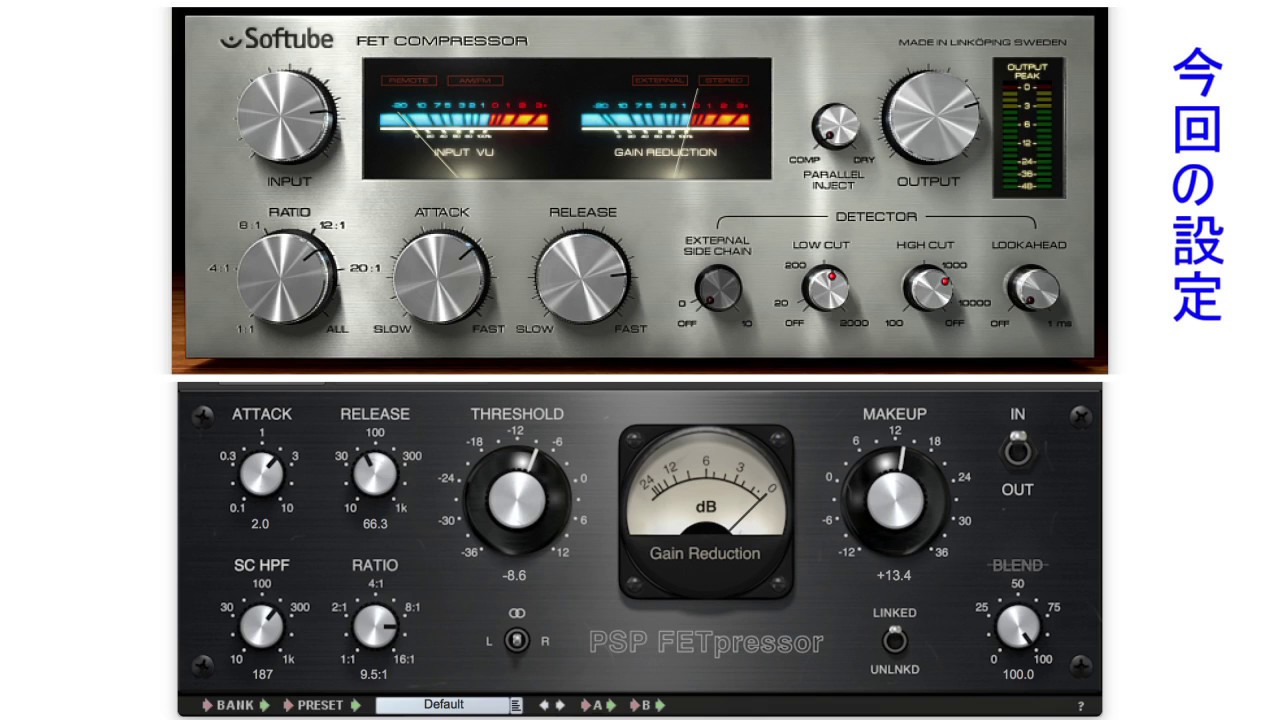The width and height of the screenshot is (1280, 720).
Task: Toggle the AM/FM indicator on VU display
Action: click(475, 80)
